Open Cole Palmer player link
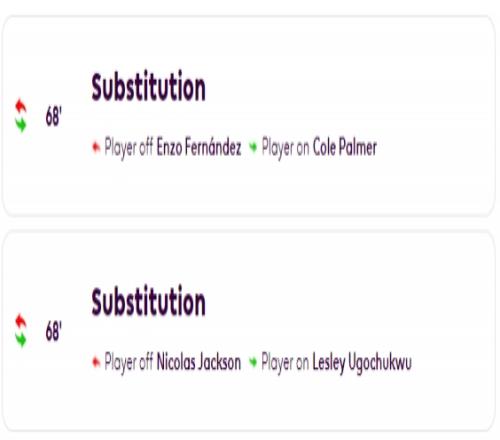Image resolution: width=500 pixels, height=440 pixels. 345,147
